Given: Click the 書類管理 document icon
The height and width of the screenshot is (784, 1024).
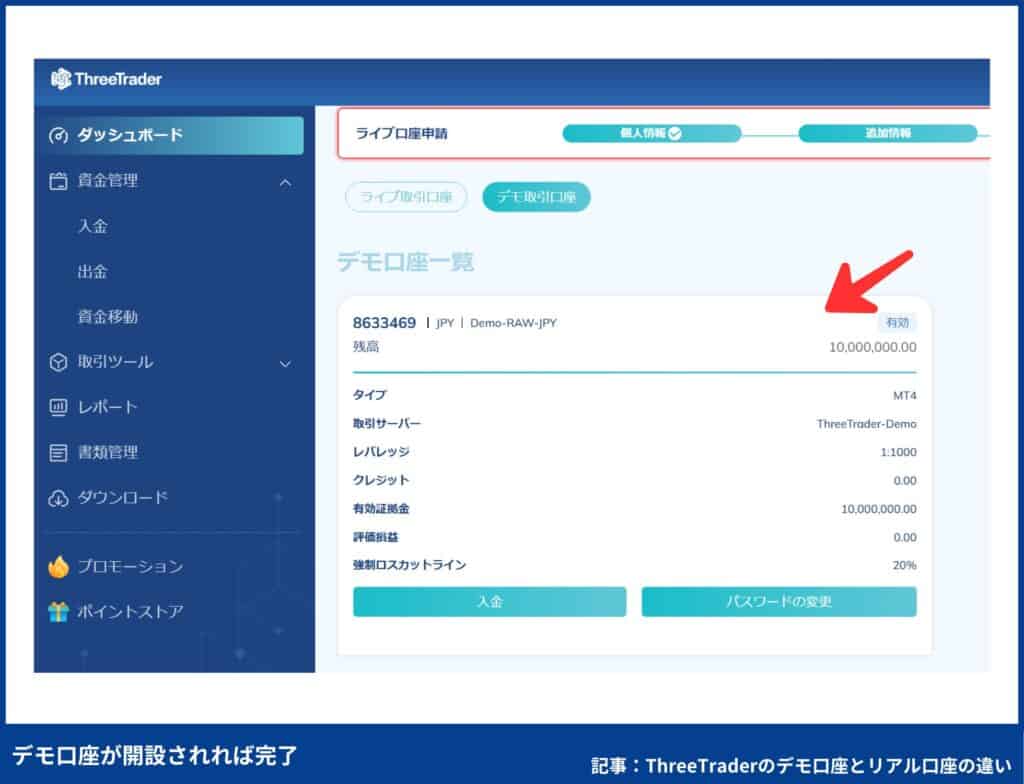Looking at the screenshot, I should click(x=58, y=452).
